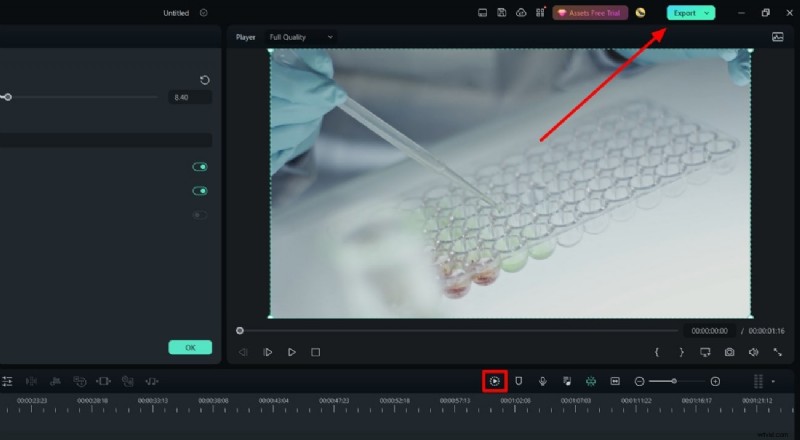Viewport: 800px width, 440px height.
Task: Click the Export button
Action: pos(684,13)
